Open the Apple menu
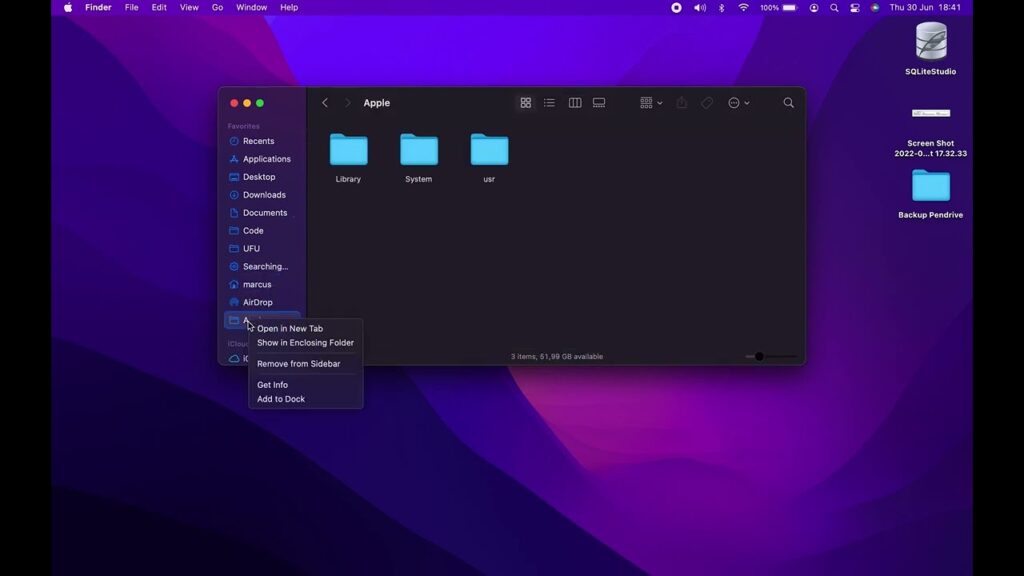Screen dimensions: 1024x576 (68, 8)
